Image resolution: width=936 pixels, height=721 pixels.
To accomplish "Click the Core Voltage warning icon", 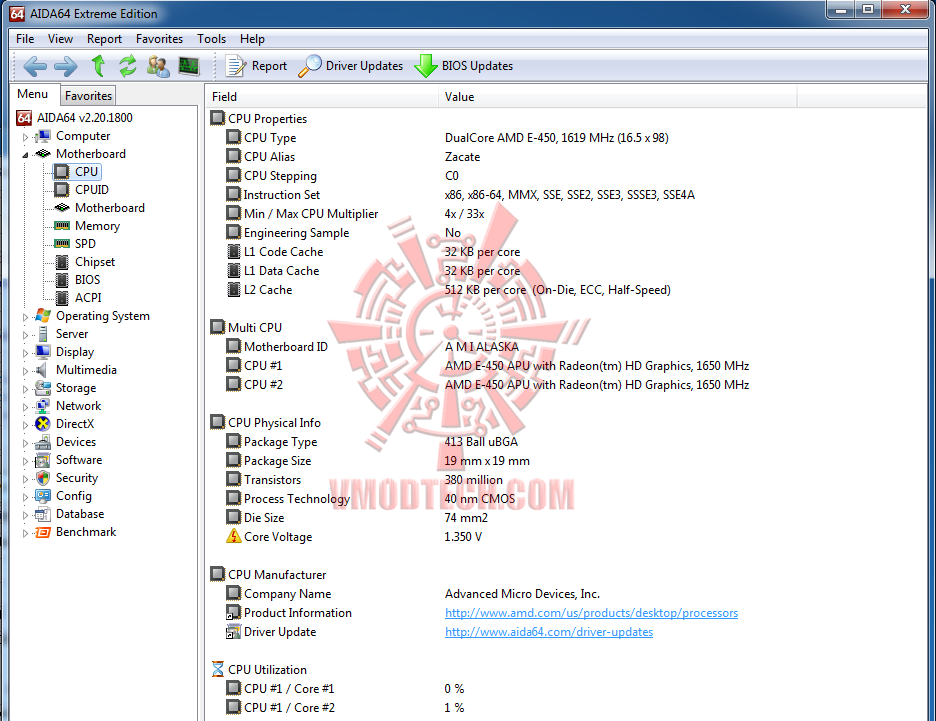I will point(233,536).
